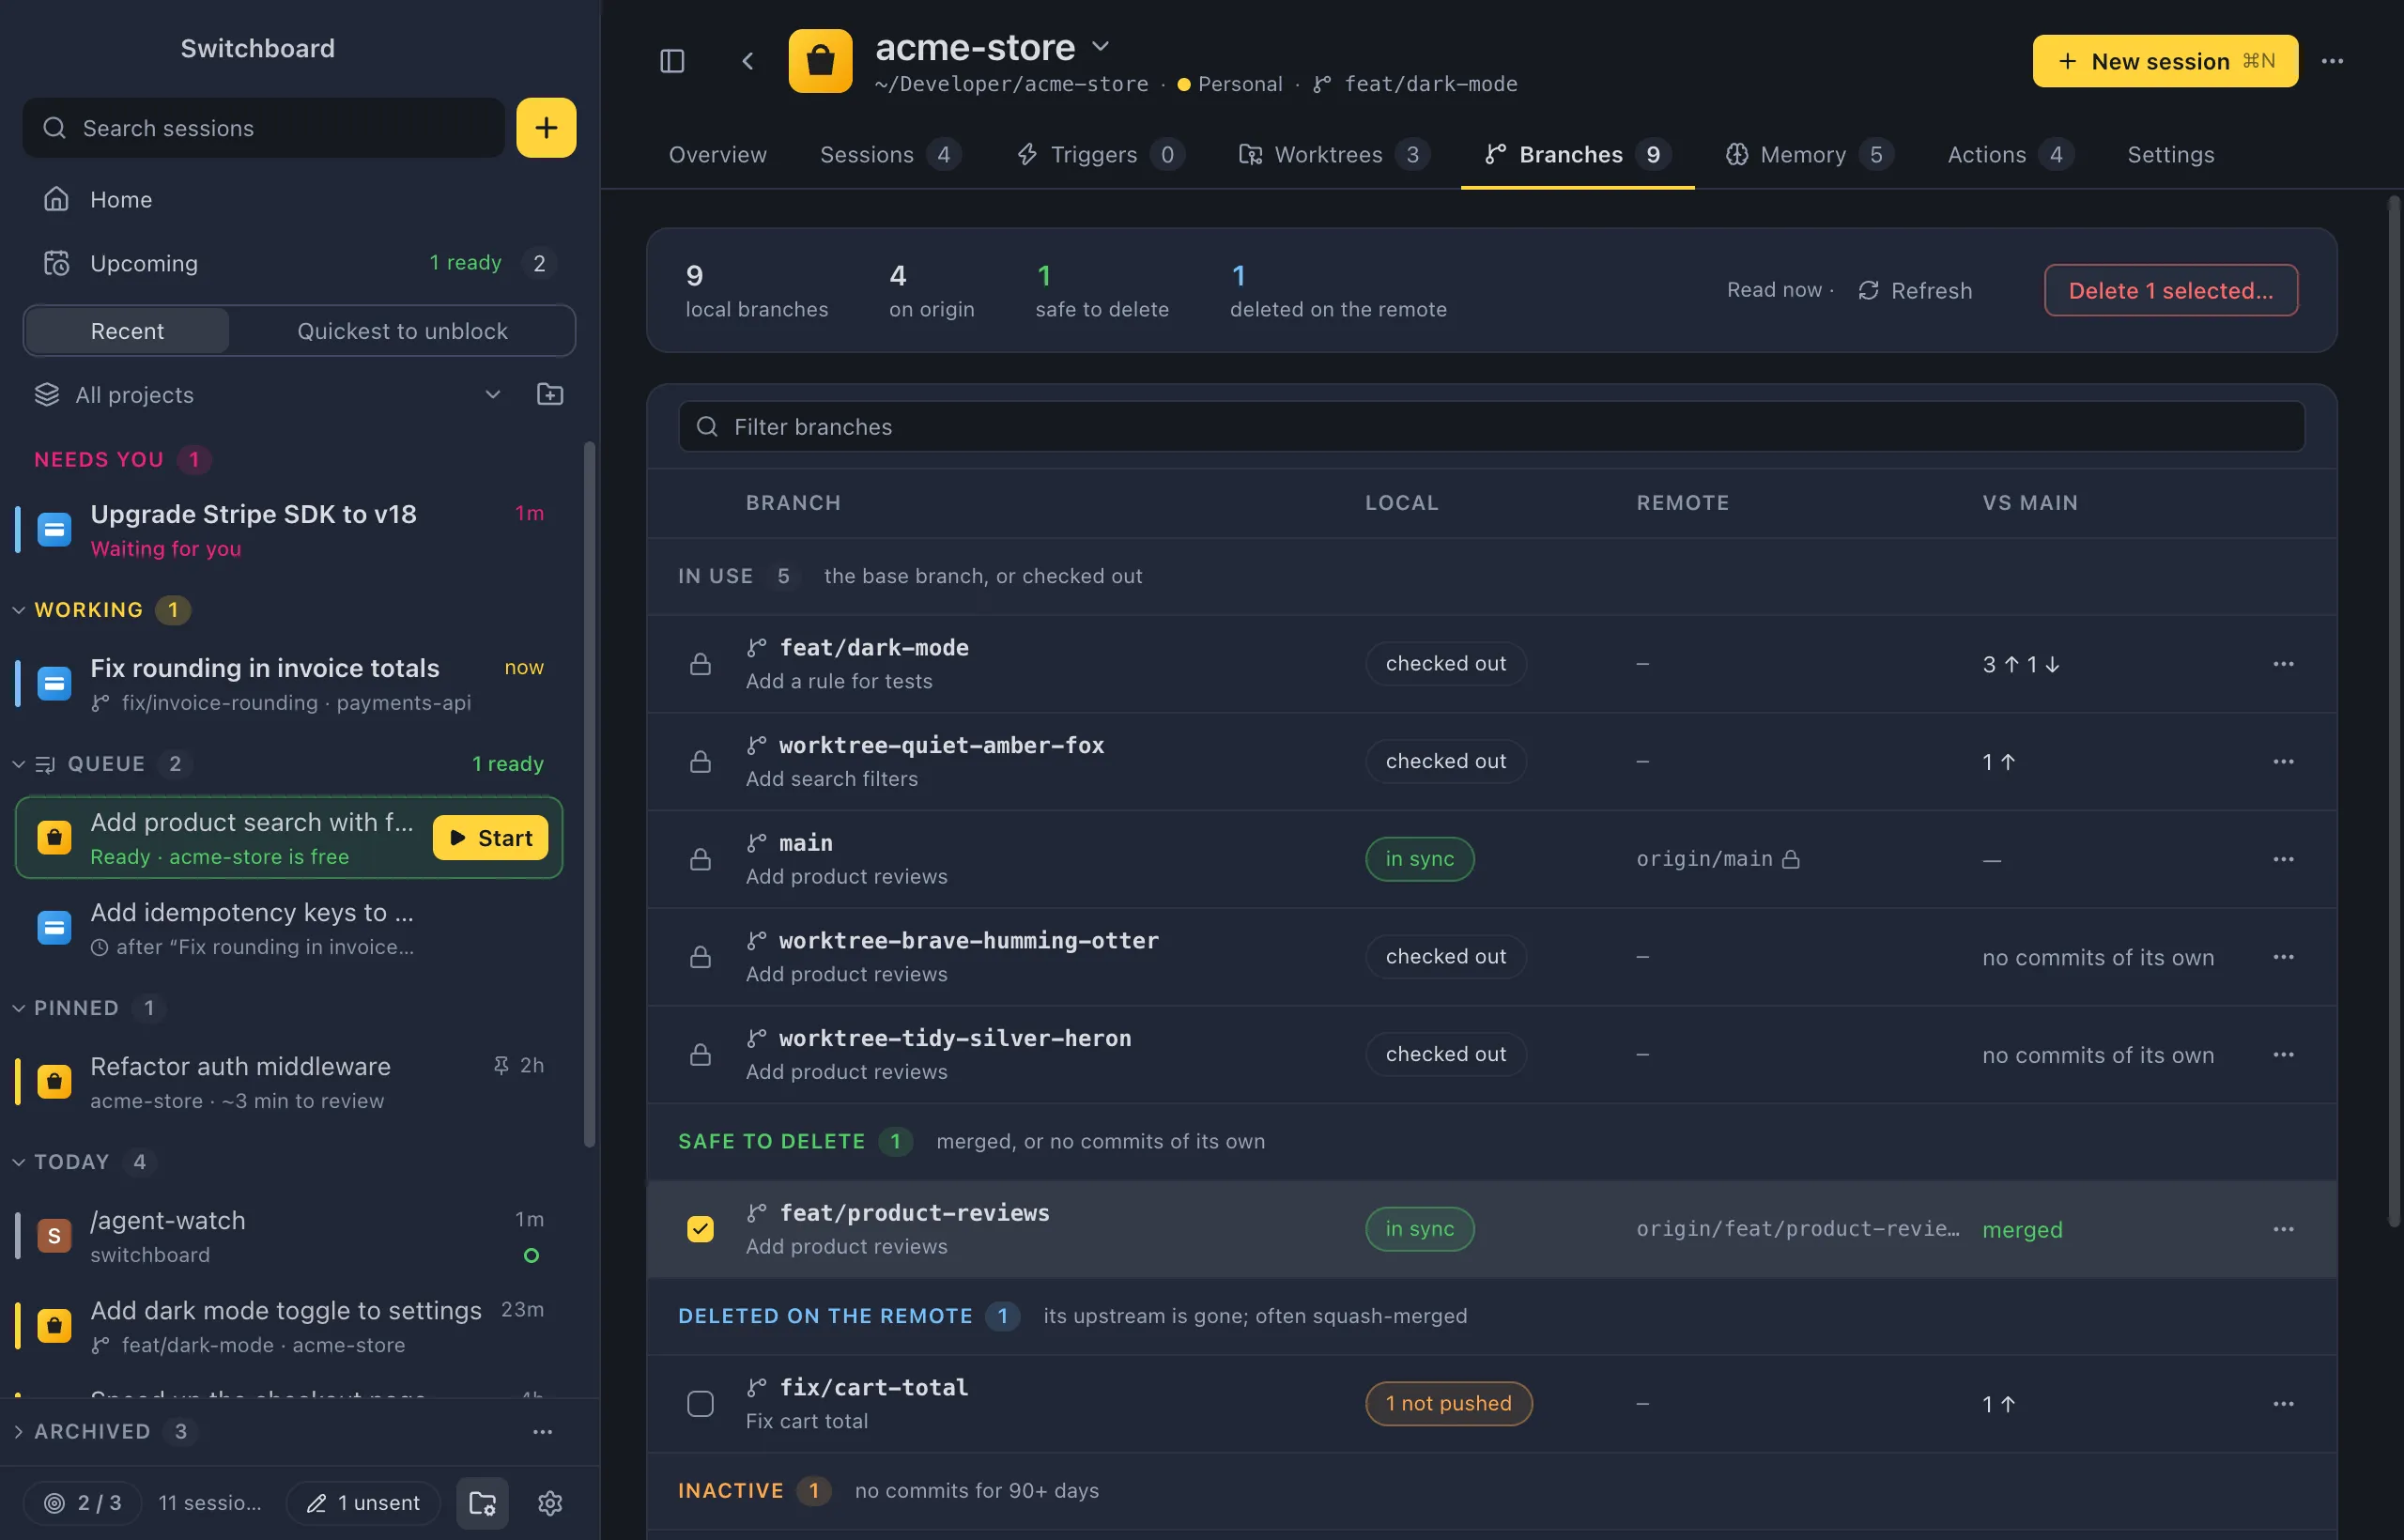Open the settings gear in the sidebar footer
Image resolution: width=2404 pixels, height=1540 pixels.
coord(550,1503)
